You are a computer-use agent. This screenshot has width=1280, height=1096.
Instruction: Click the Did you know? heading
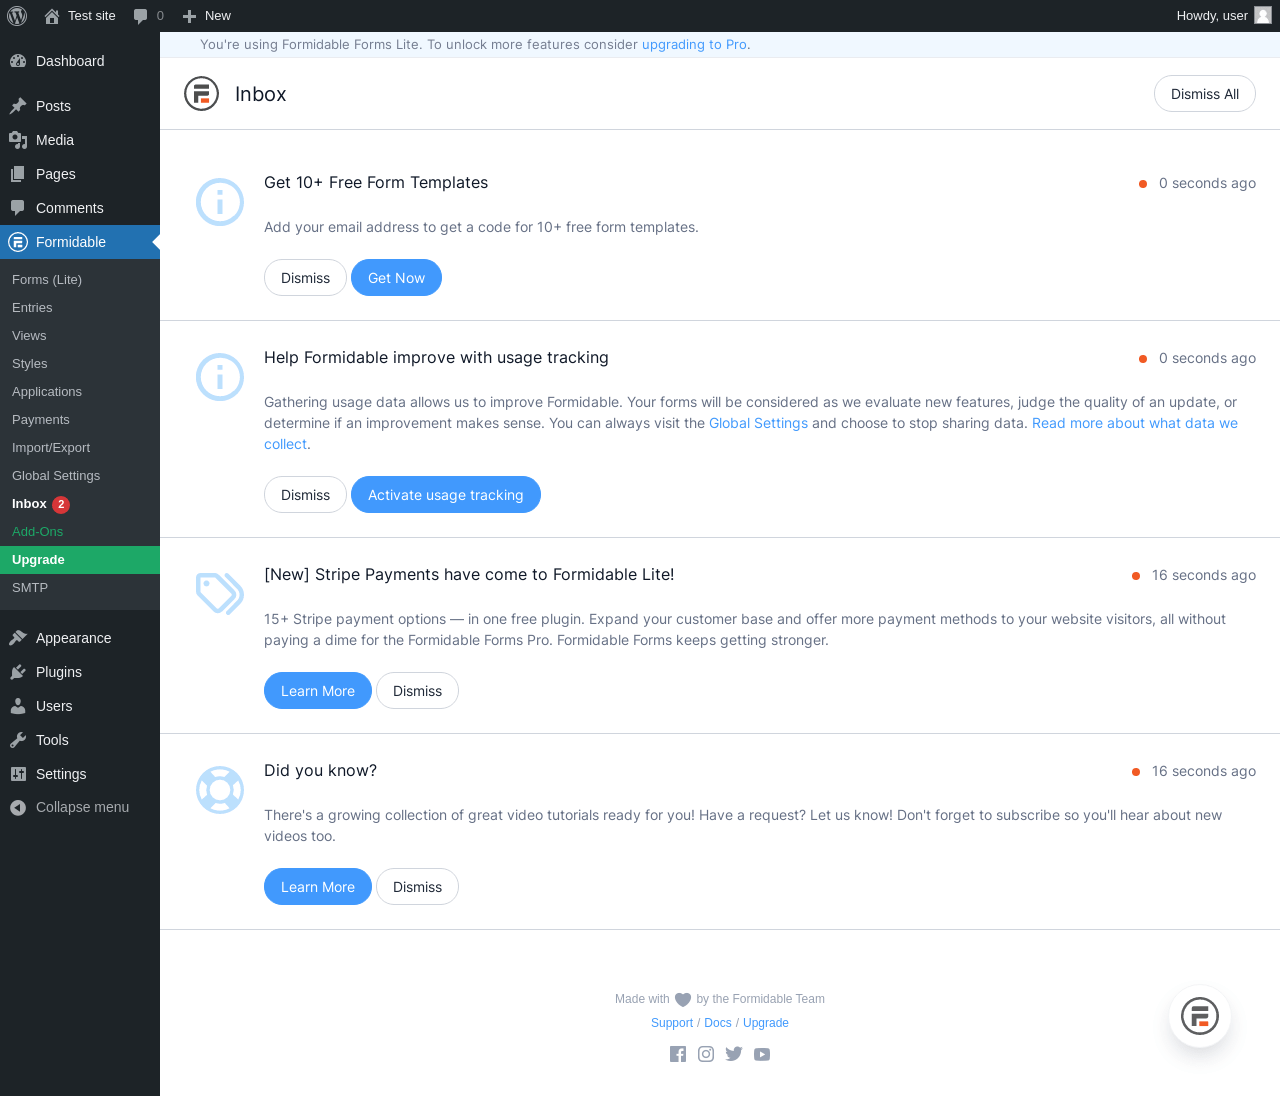tap(320, 771)
